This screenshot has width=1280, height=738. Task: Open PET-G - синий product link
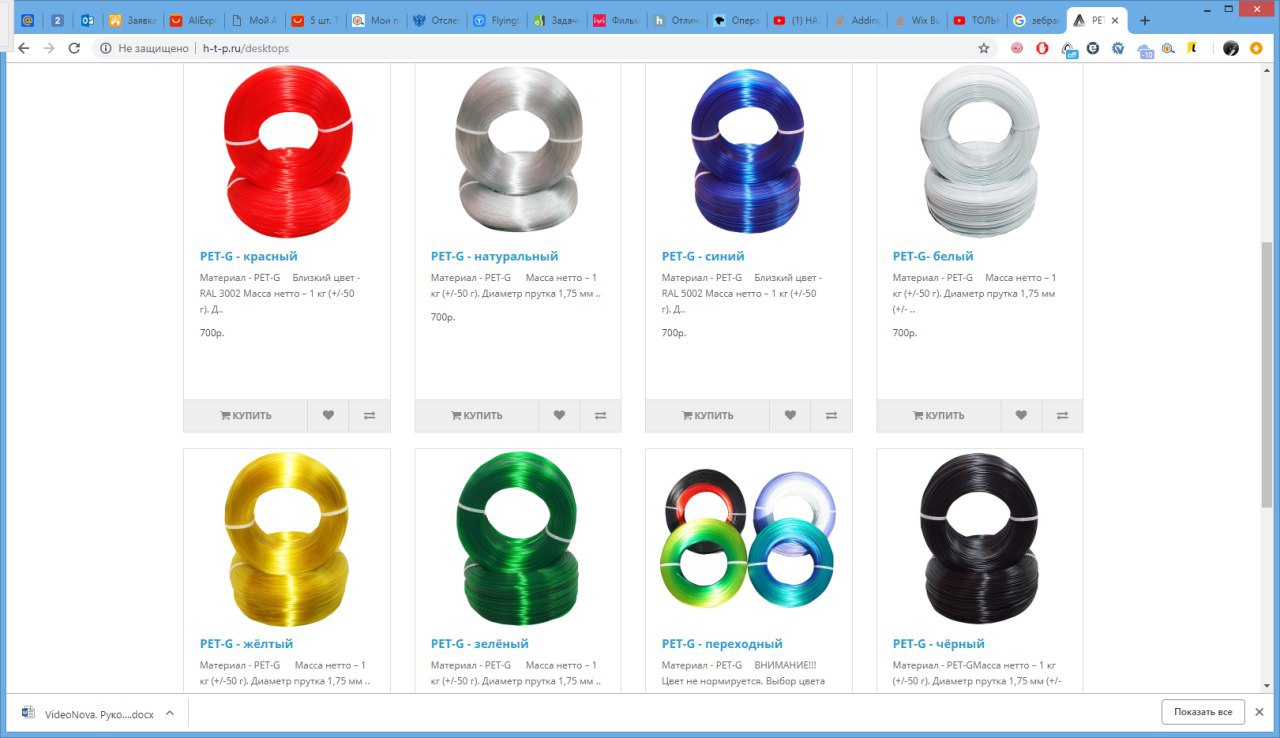pyautogui.click(x=703, y=256)
